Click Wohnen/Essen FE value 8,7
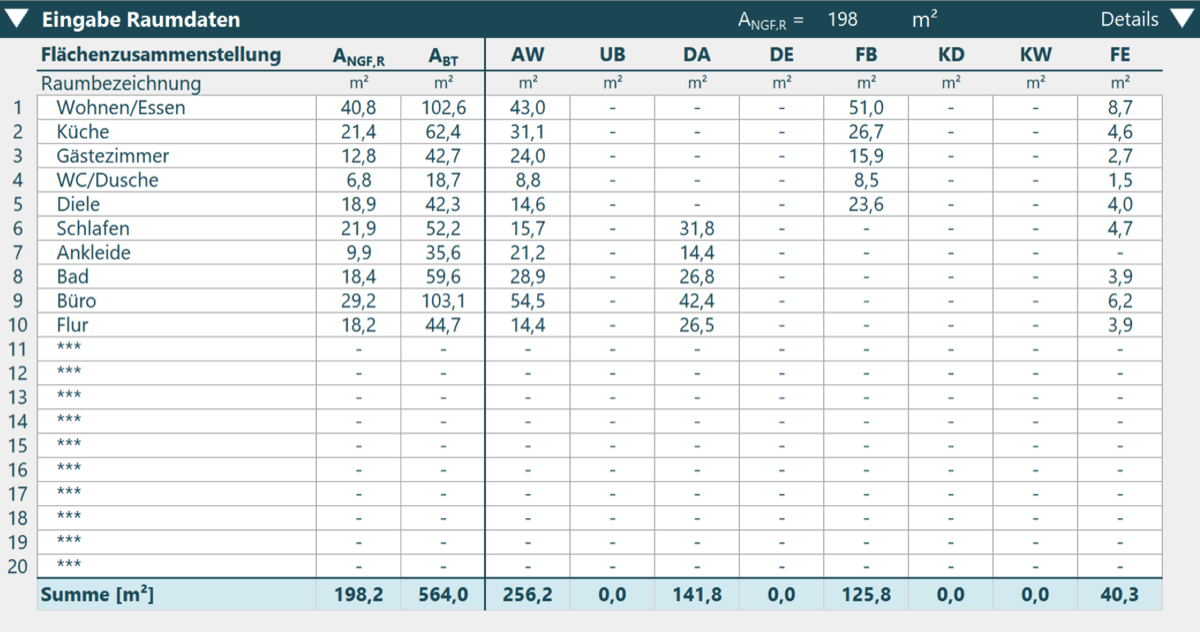Screen dimensions: 1200x632 point(1120,108)
